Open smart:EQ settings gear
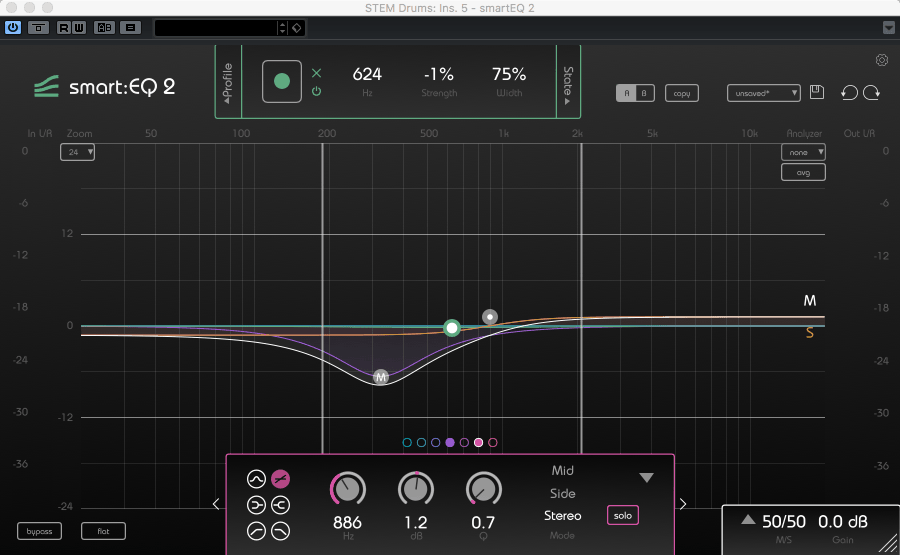The height and width of the screenshot is (555, 900). [x=882, y=60]
